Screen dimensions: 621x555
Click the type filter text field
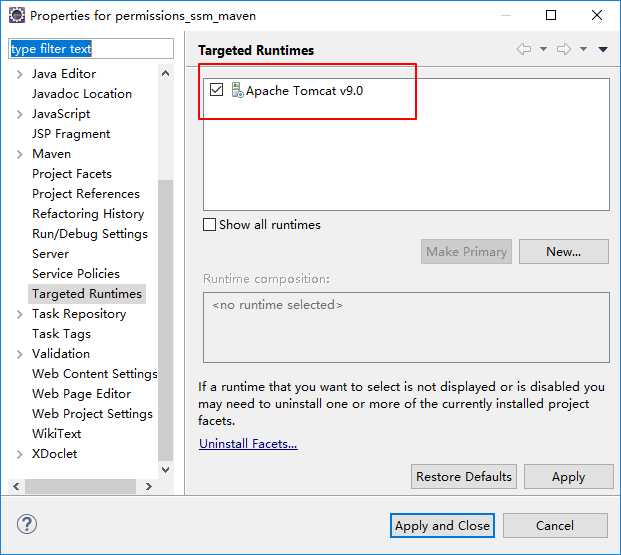coord(91,49)
